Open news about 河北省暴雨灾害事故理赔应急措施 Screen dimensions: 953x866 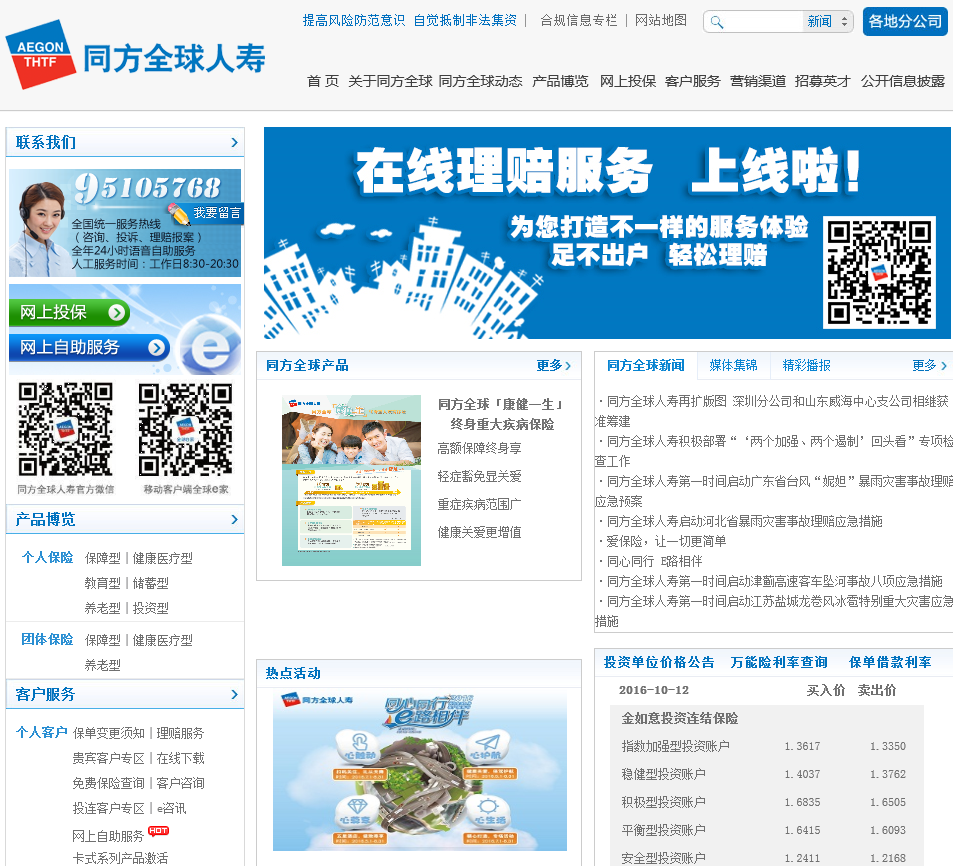coord(745,521)
